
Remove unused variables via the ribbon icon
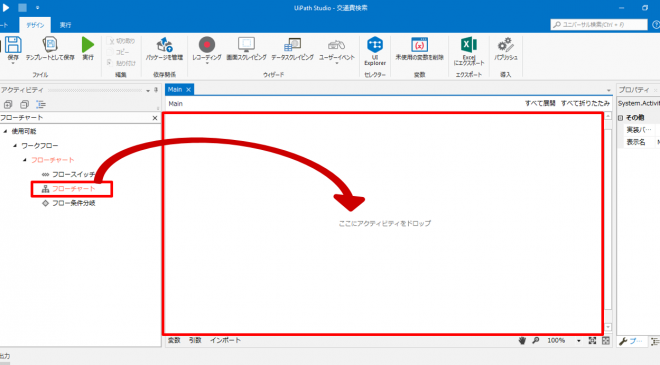pos(419,45)
